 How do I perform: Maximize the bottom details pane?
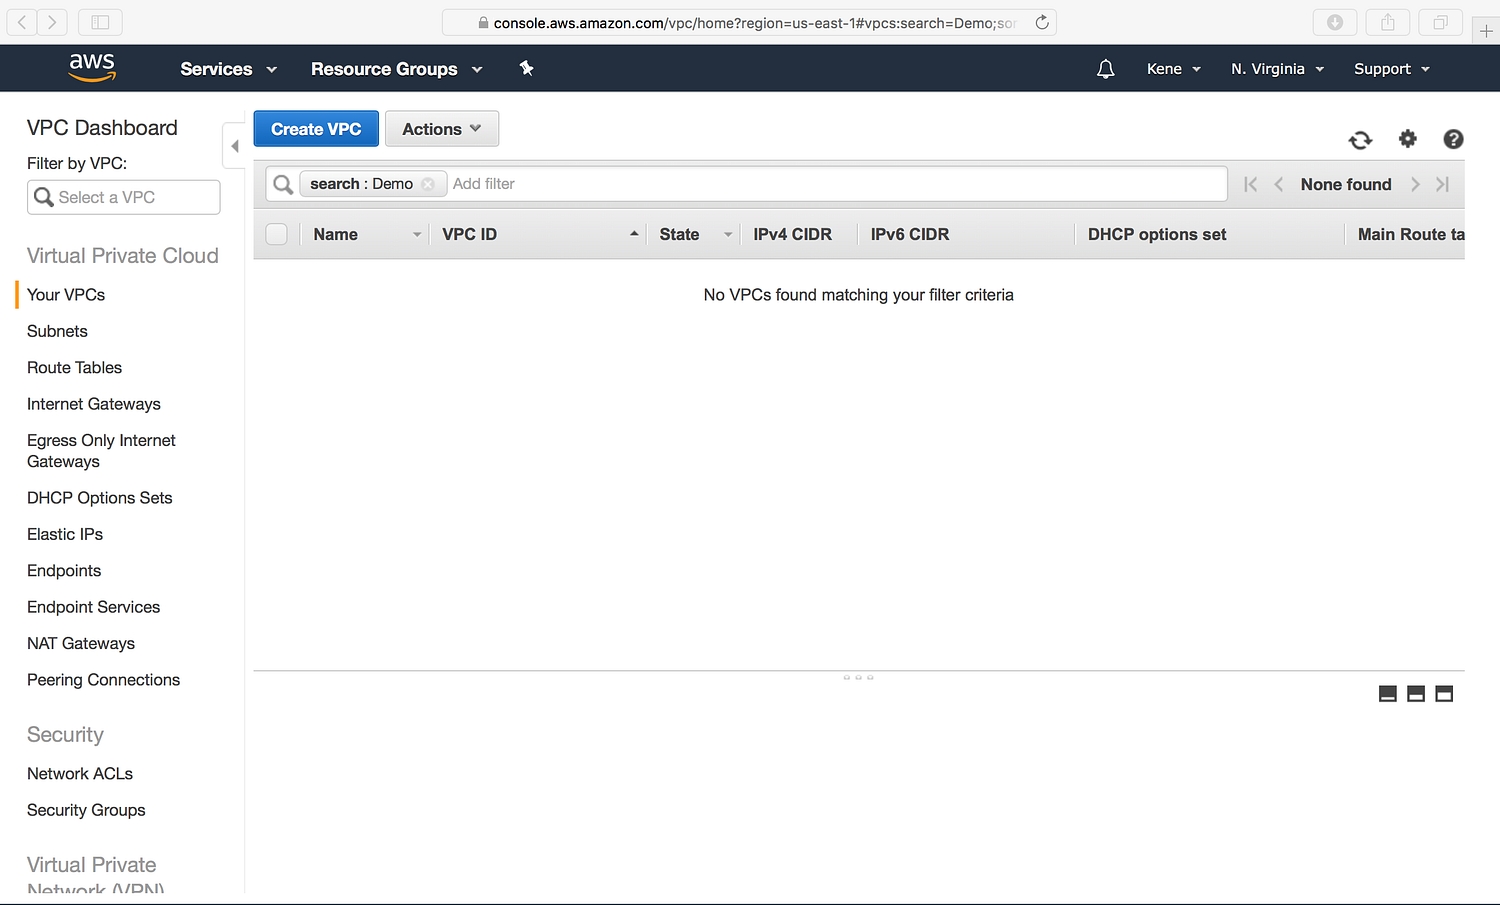(1444, 694)
